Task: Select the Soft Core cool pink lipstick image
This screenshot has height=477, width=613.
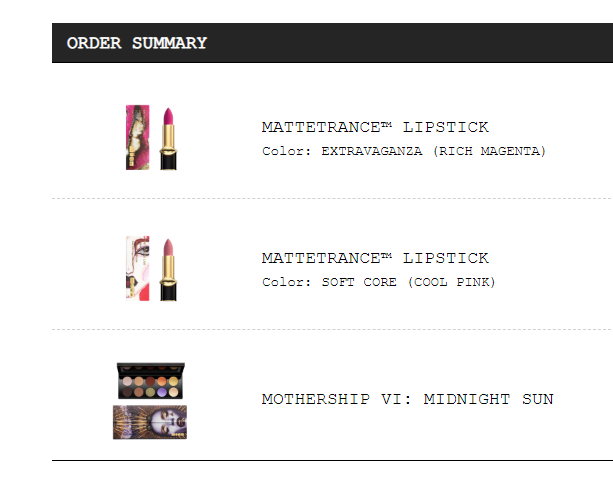Action: tap(168, 269)
